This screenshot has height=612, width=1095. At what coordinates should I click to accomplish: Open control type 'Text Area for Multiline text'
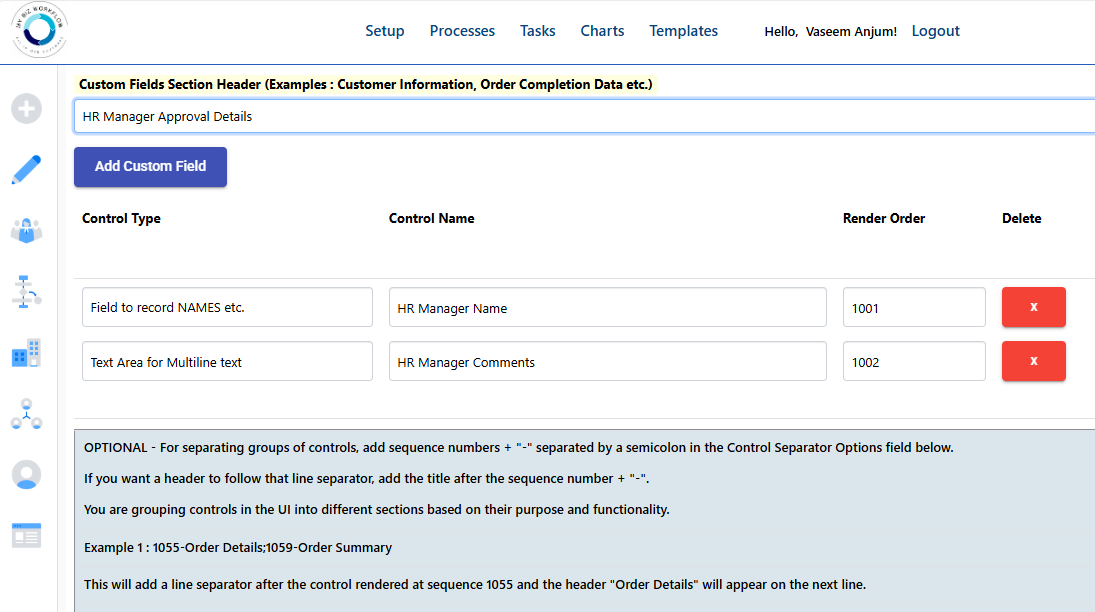pyautogui.click(x=227, y=361)
